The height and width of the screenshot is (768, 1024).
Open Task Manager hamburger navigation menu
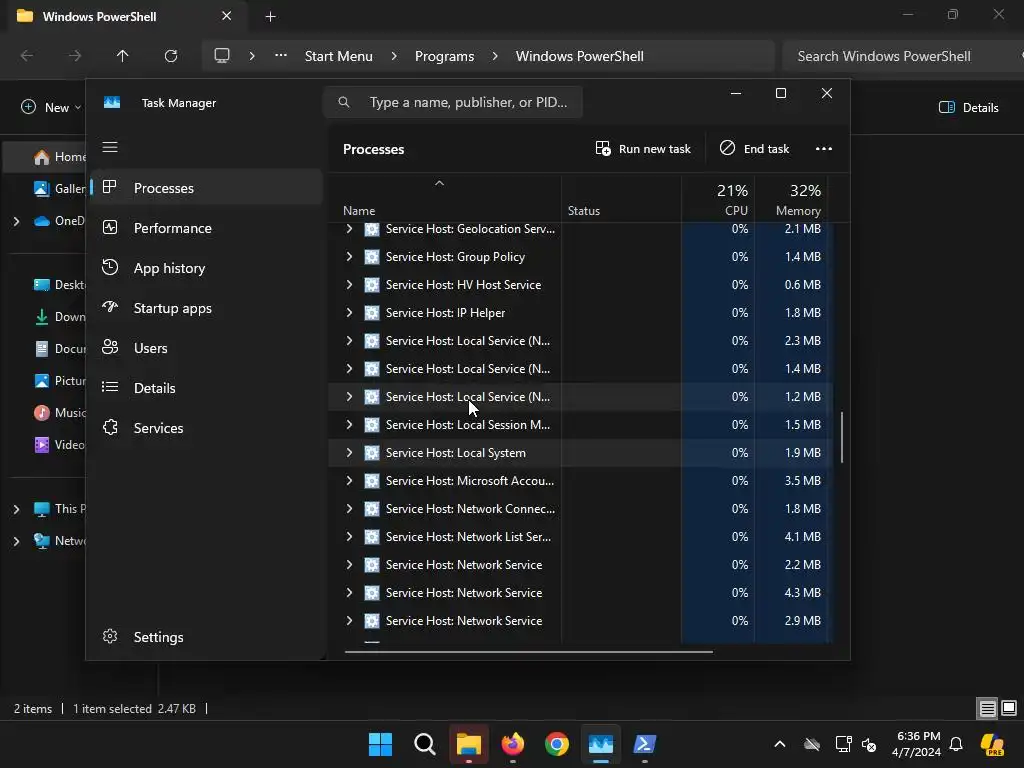click(x=110, y=148)
